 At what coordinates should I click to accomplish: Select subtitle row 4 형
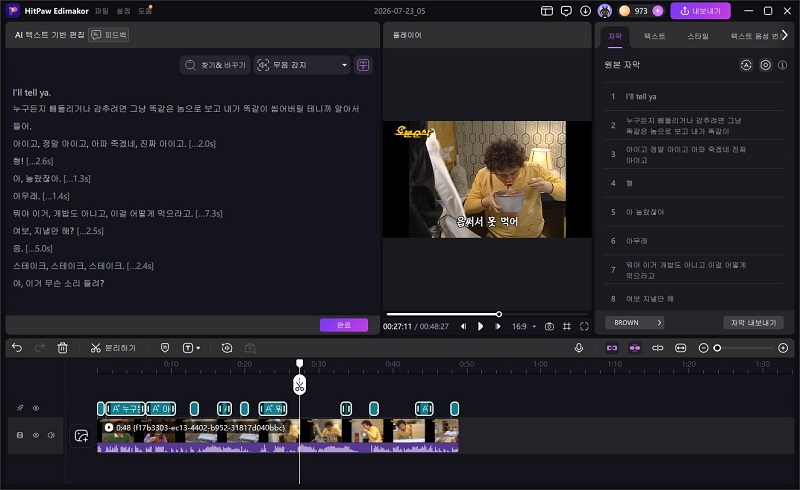point(694,183)
